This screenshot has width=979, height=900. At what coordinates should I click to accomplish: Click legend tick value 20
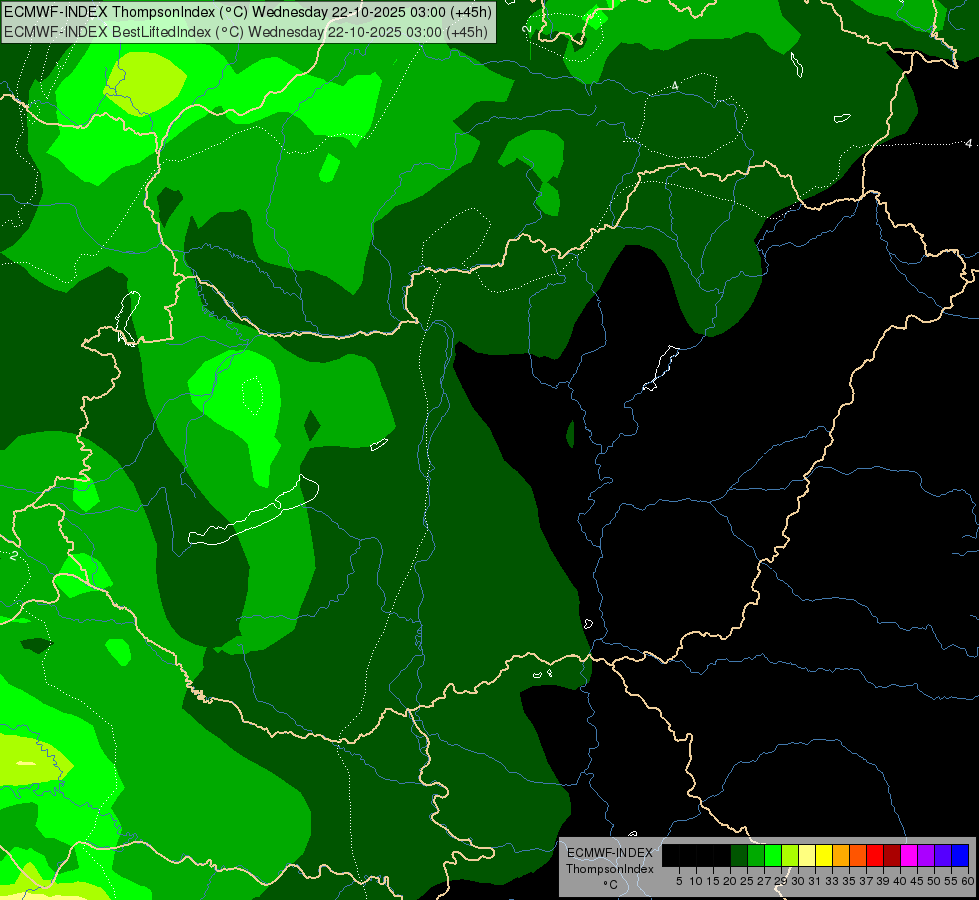731,881
